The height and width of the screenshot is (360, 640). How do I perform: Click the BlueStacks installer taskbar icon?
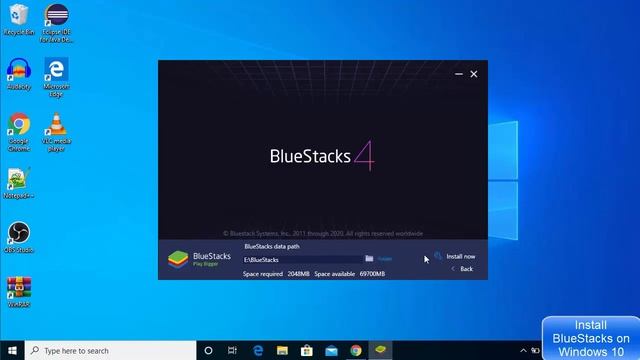(380, 350)
